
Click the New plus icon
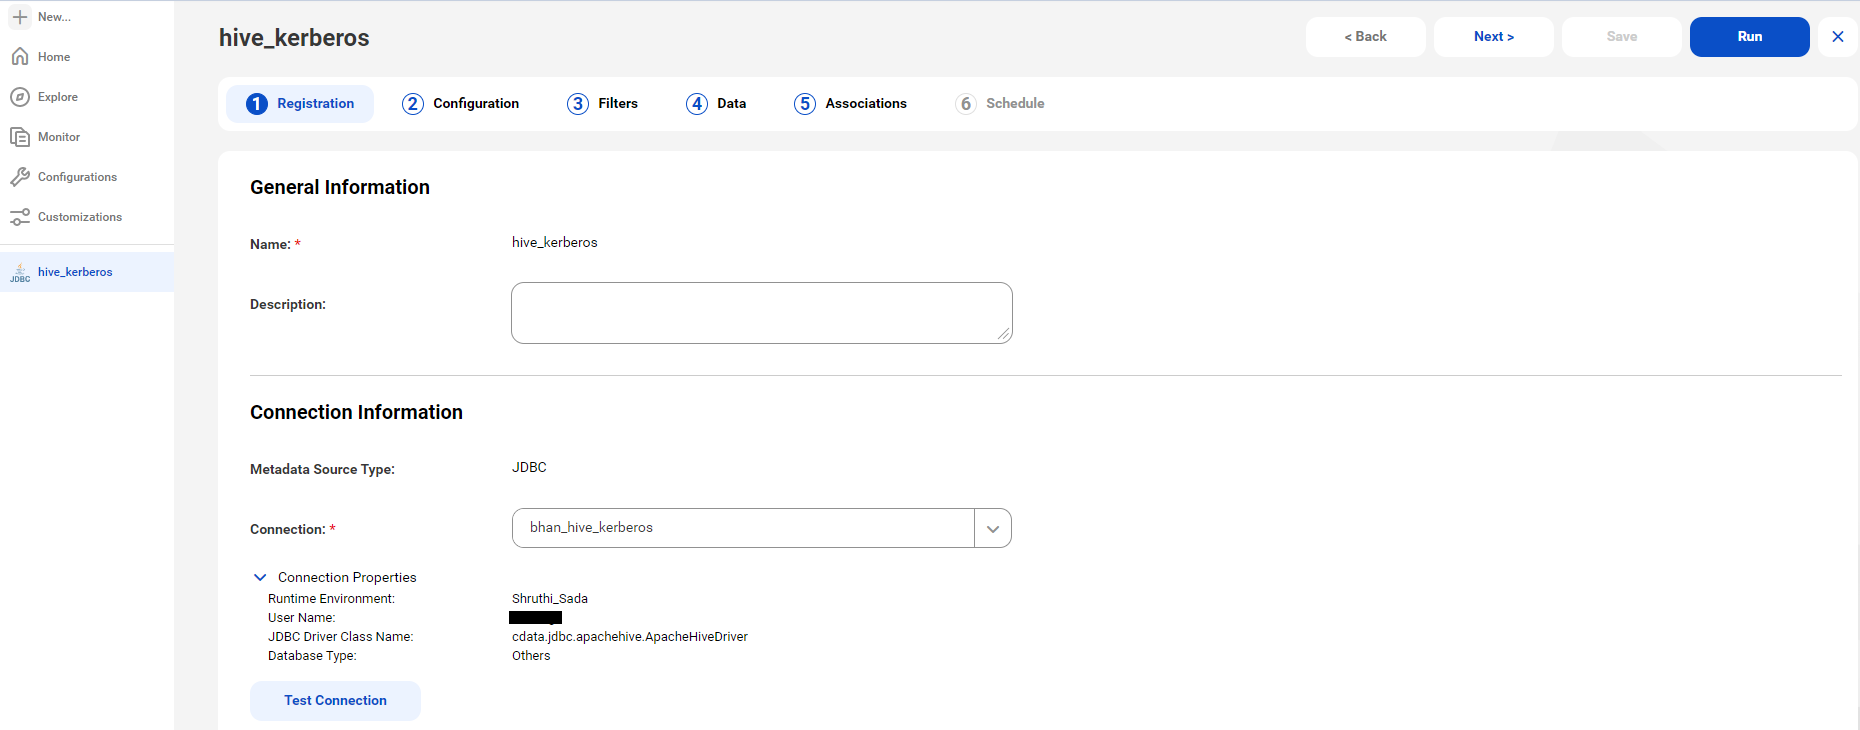pos(19,17)
